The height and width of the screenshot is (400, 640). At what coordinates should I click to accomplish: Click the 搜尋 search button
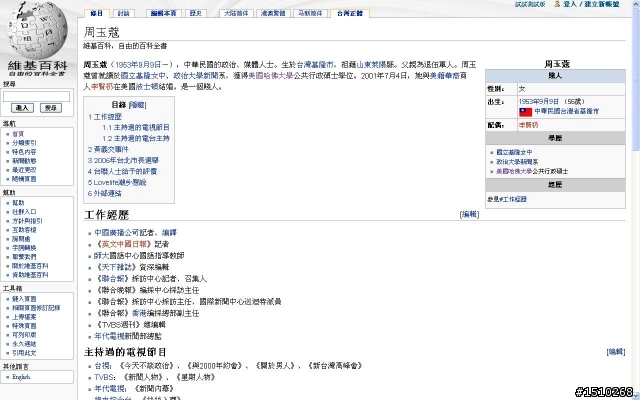tap(51, 108)
